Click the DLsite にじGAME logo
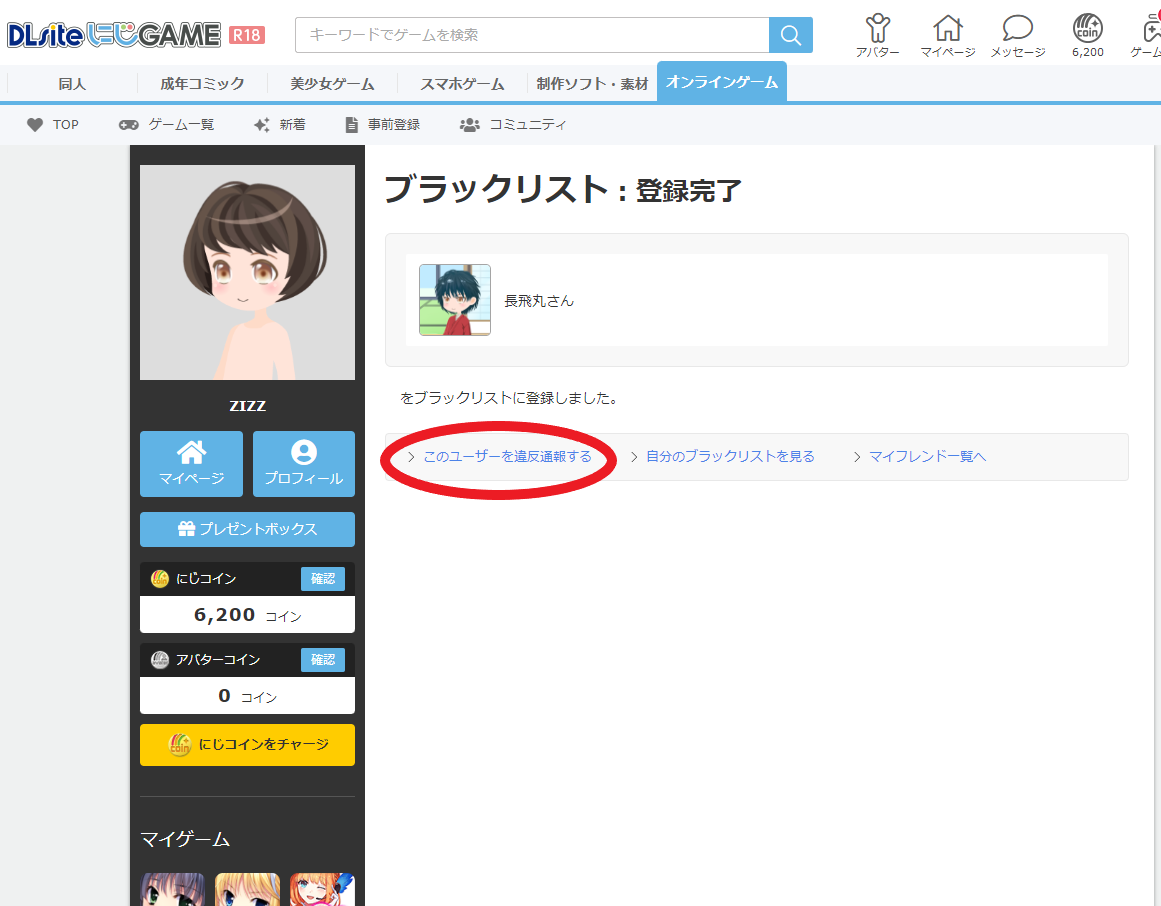This screenshot has height=906, width=1161. point(112,35)
